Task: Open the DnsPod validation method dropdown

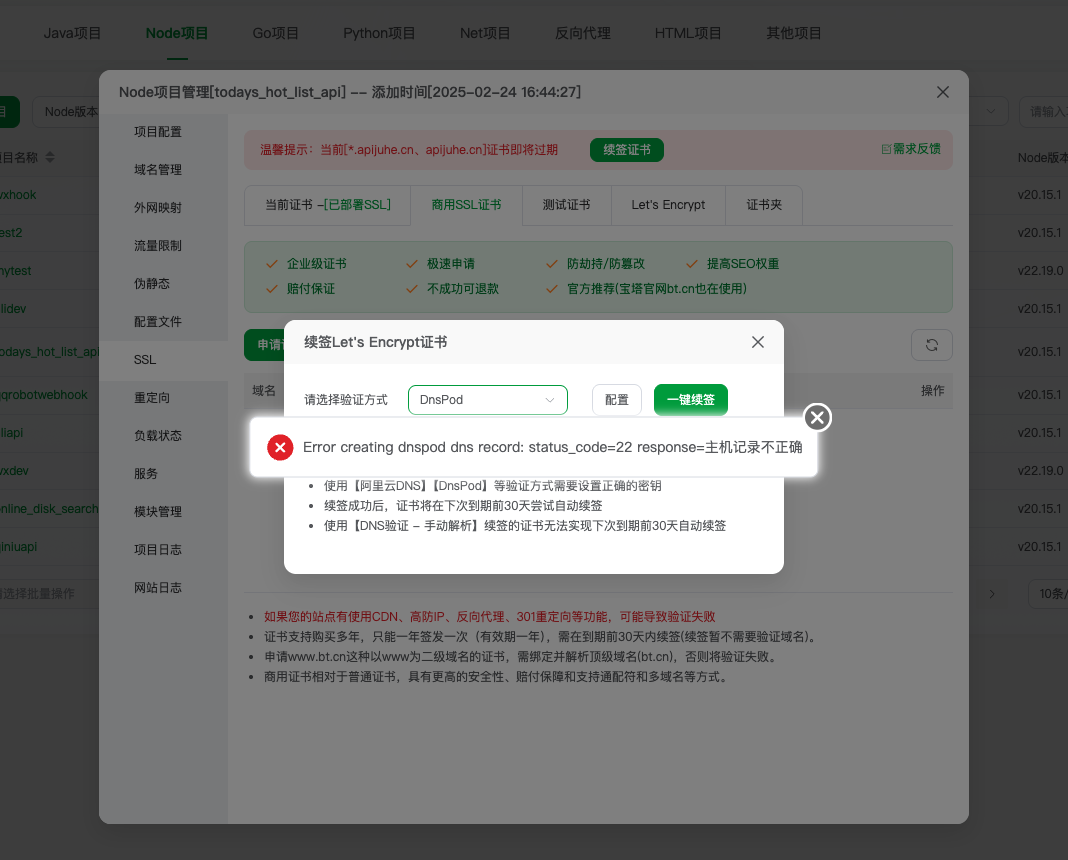Action: [x=487, y=399]
